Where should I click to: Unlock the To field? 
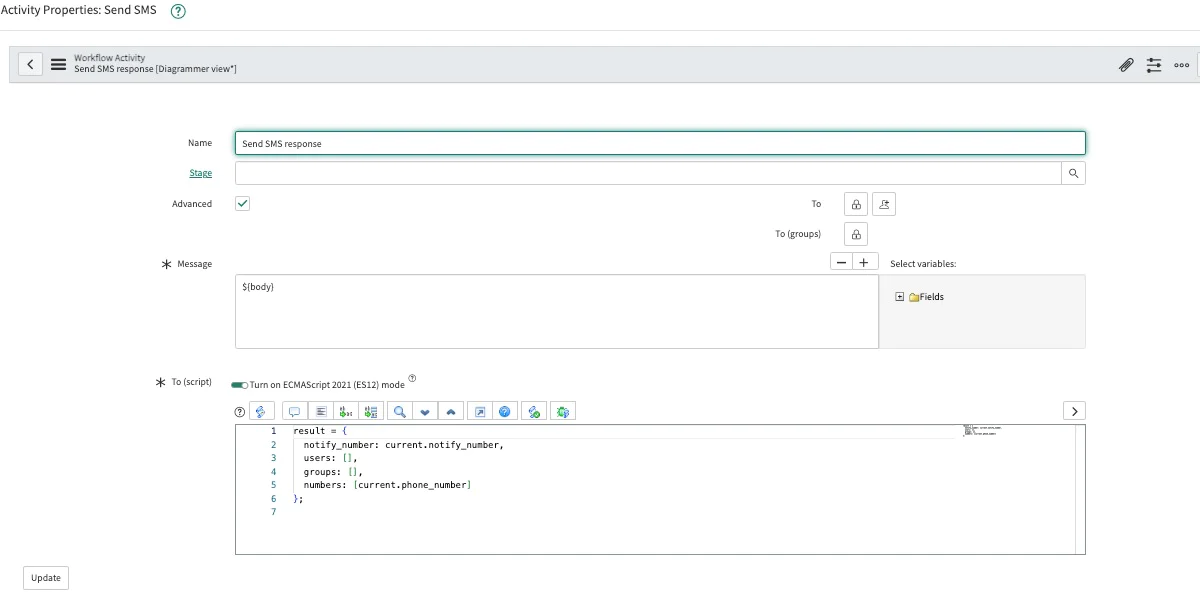(x=856, y=204)
